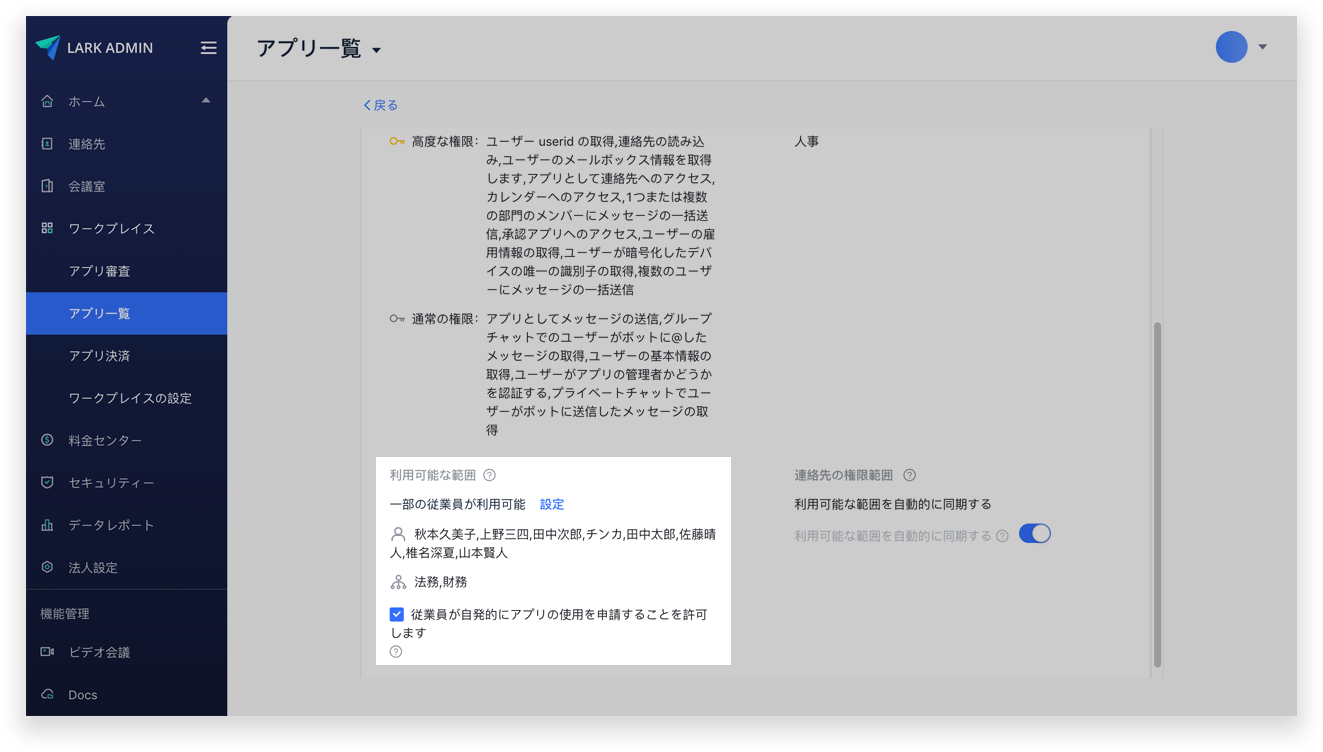The height and width of the screenshot is (752, 1323).
Task: Select アプリ決済 in the sidebar
Action: (x=99, y=356)
